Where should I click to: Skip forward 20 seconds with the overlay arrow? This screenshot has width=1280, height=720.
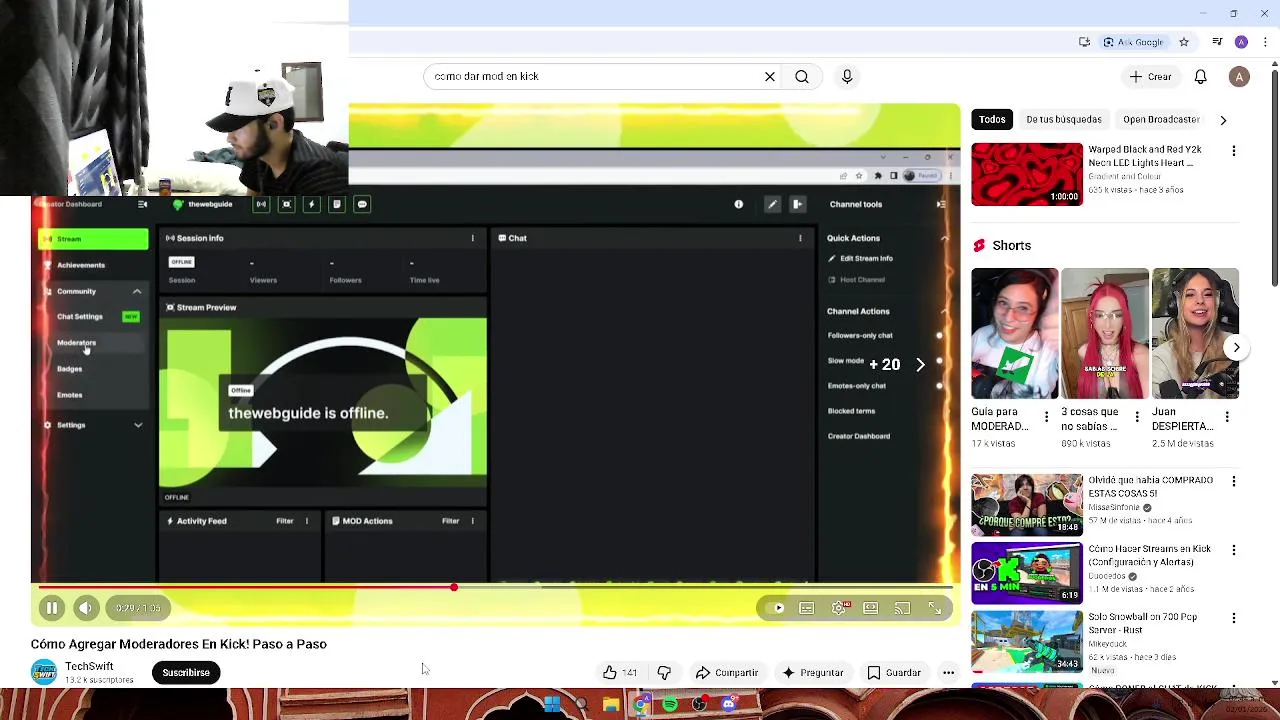pyautogui.click(x=920, y=365)
